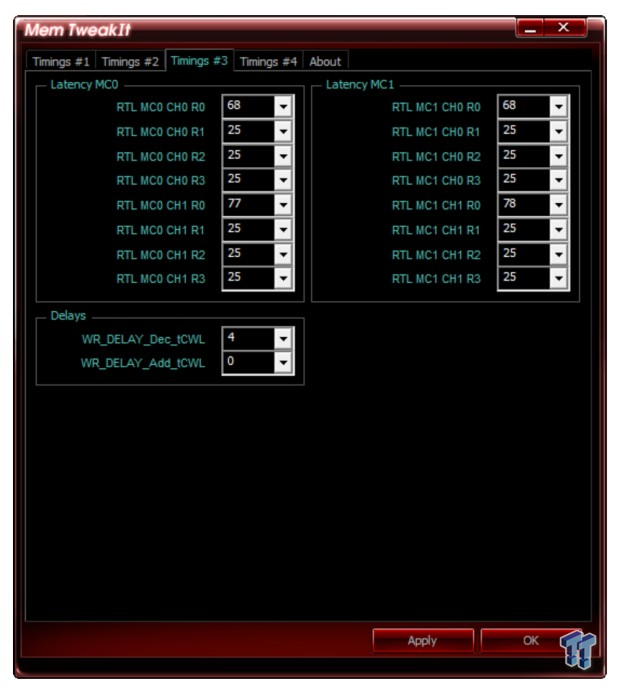
Task: Select the Timings #3 tab
Action: [x=199, y=60]
